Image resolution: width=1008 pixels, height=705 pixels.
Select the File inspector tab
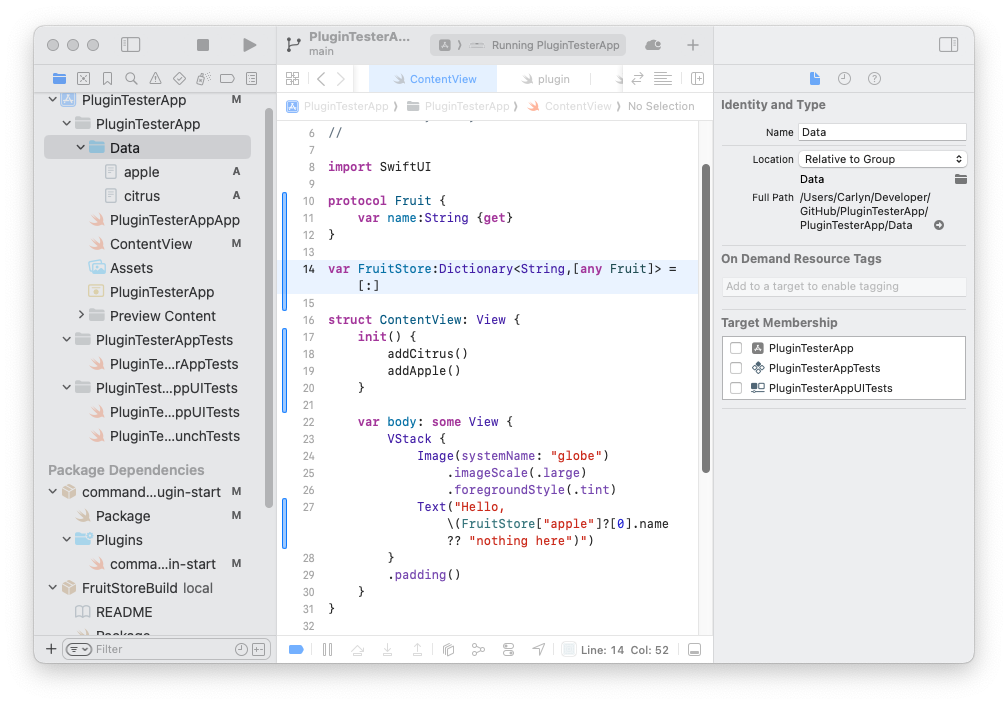click(x=814, y=78)
